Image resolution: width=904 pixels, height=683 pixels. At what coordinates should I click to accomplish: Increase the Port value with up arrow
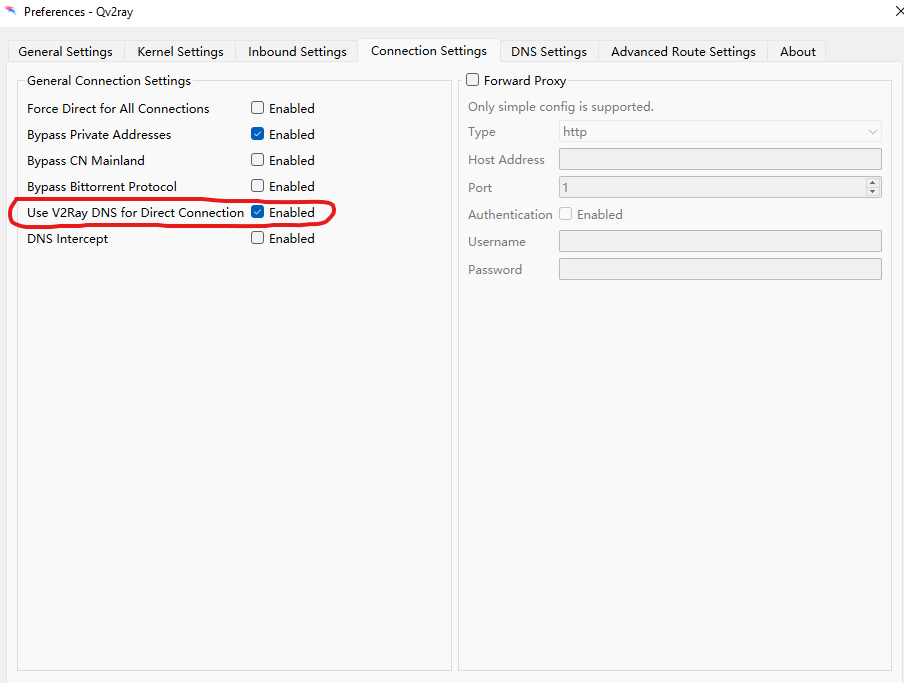pyautogui.click(x=873, y=183)
